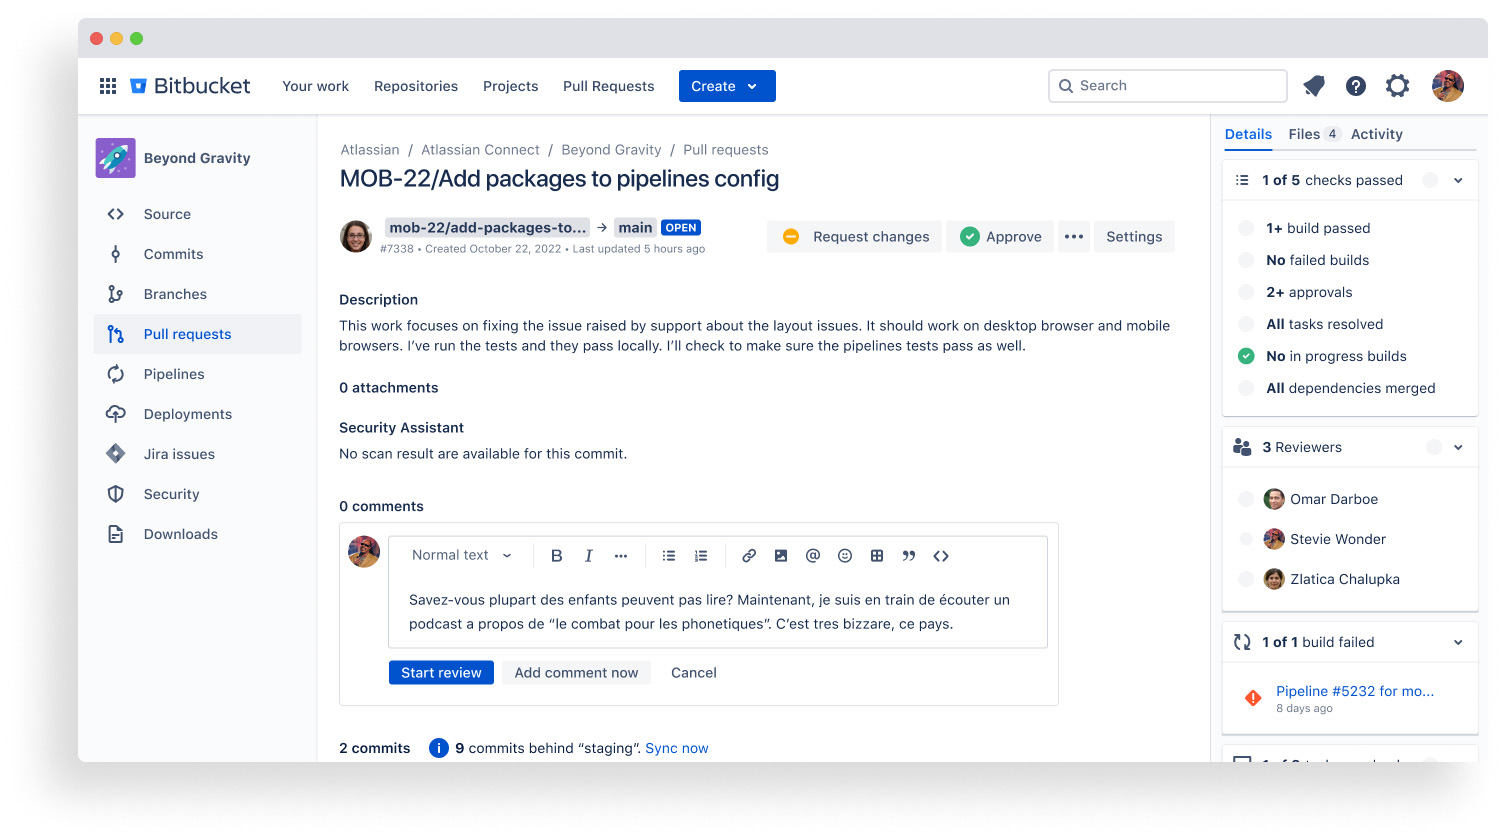Viewport: 1506px width, 840px height.
Task: Click inside the comment text area
Action: [x=718, y=612]
